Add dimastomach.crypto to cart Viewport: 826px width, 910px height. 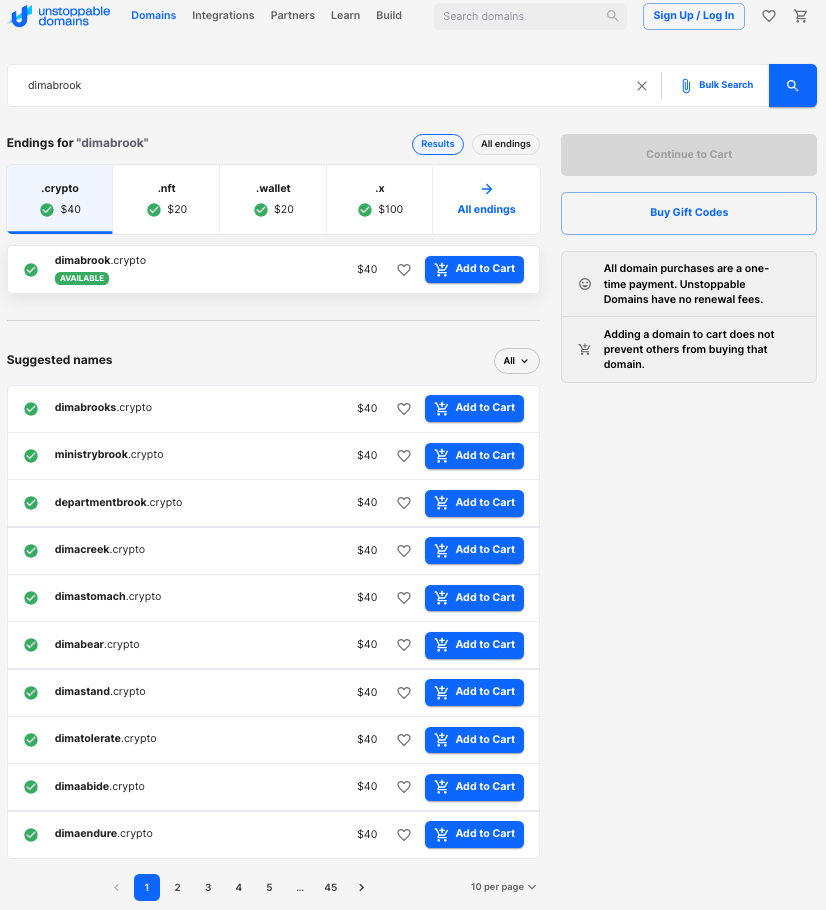474,597
